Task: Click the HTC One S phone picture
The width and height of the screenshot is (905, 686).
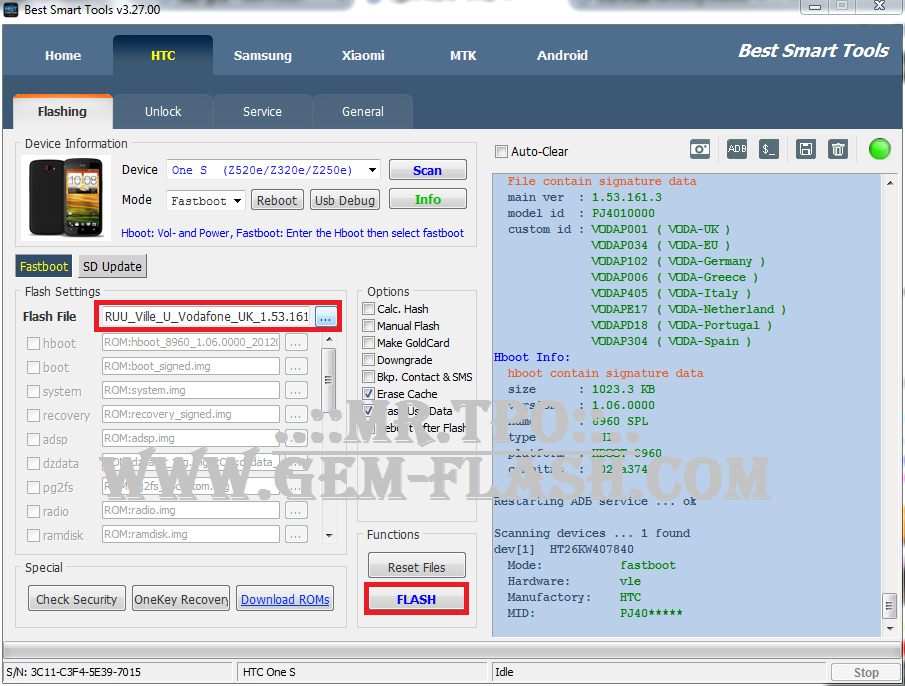Action: point(66,197)
